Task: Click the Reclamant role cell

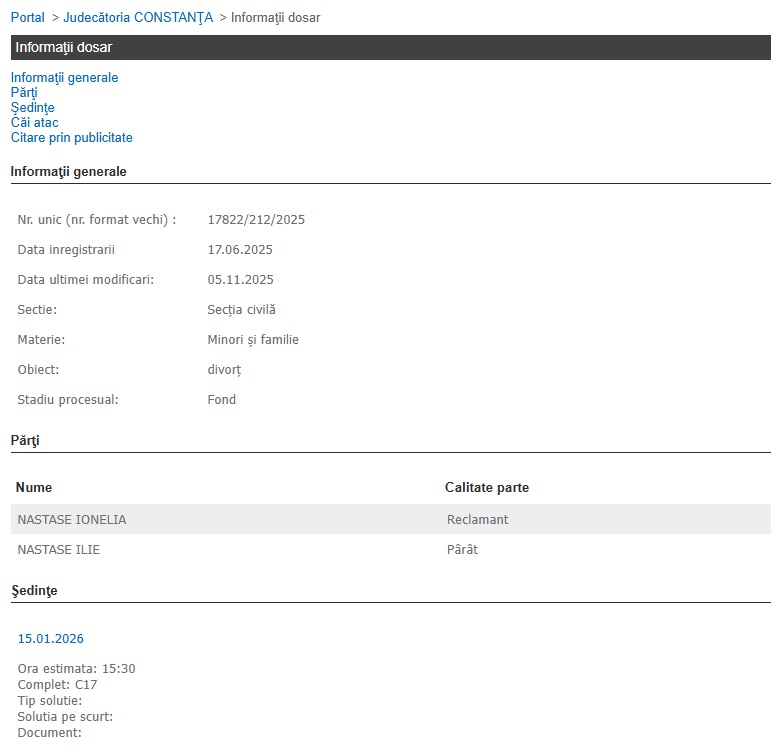Action: [478, 520]
